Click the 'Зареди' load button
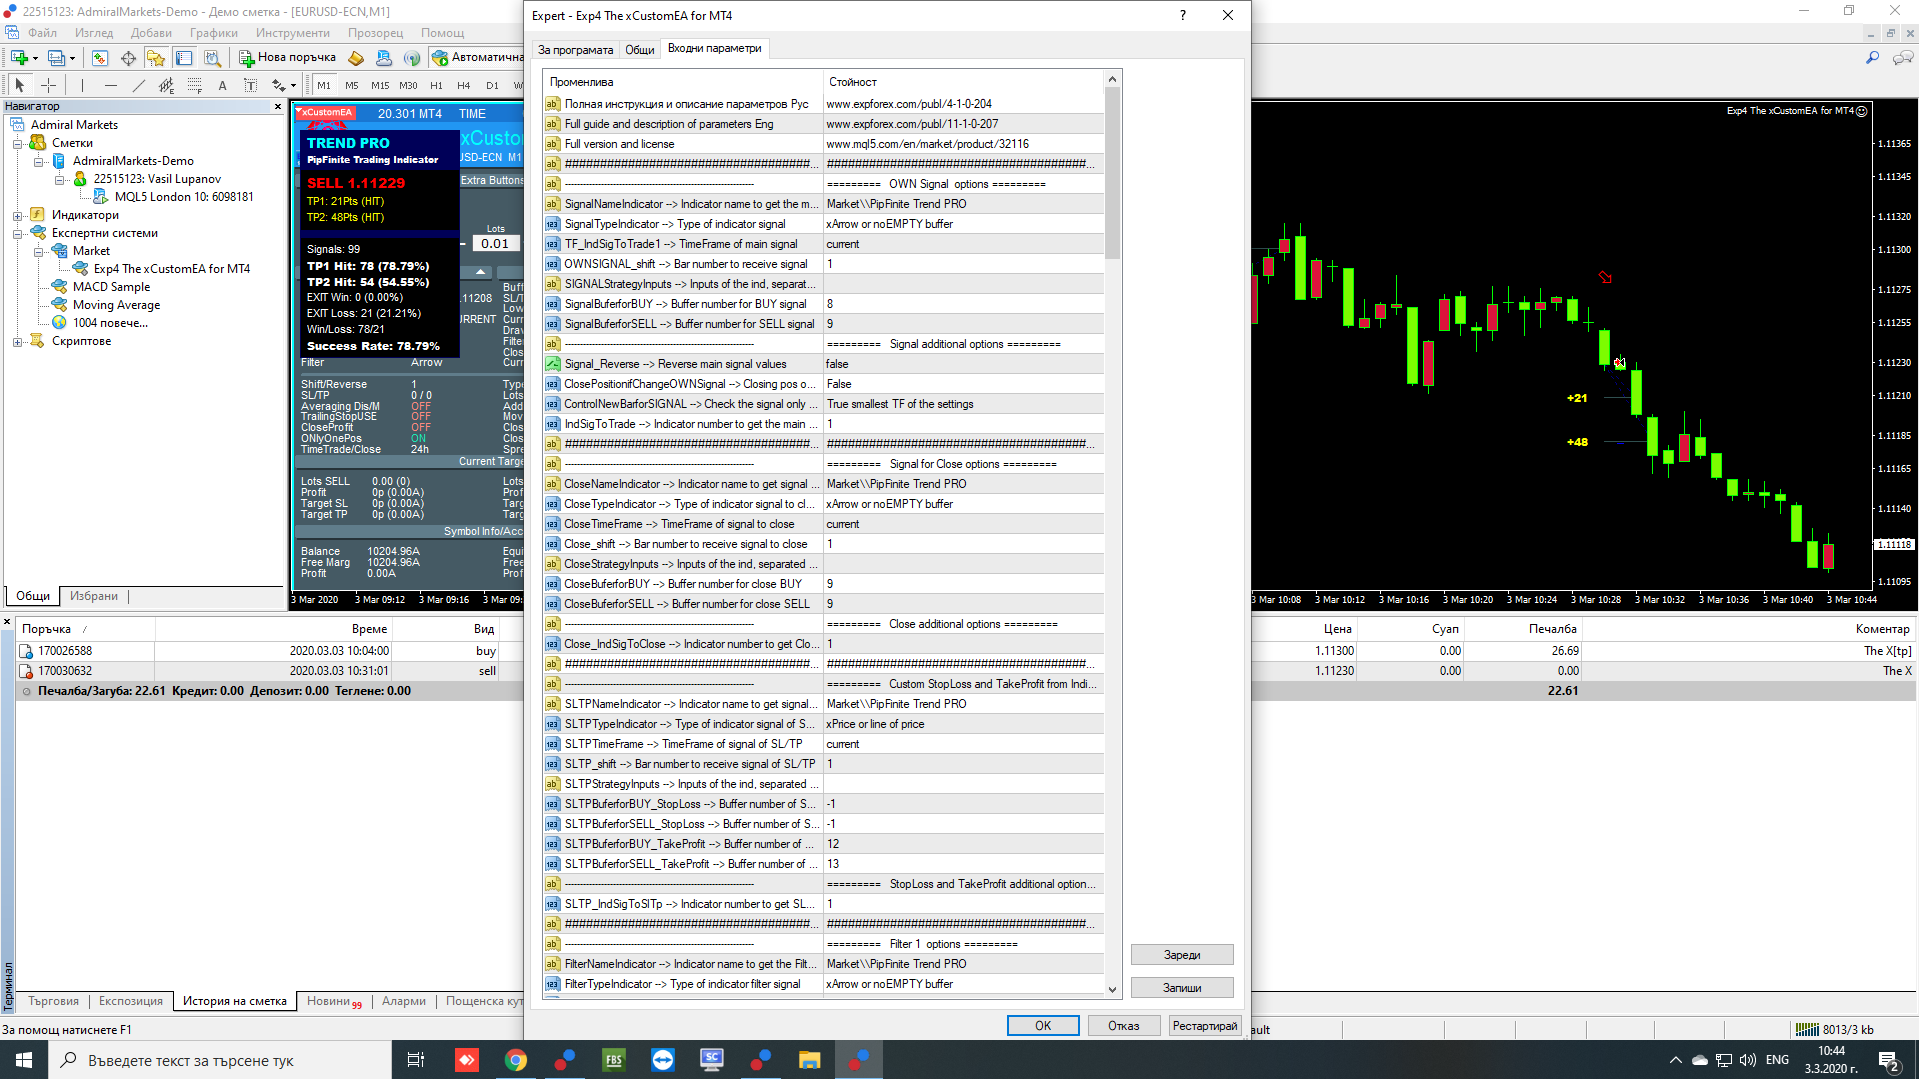Image resolution: width=1919 pixels, height=1079 pixels. pyautogui.click(x=1182, y=955)
